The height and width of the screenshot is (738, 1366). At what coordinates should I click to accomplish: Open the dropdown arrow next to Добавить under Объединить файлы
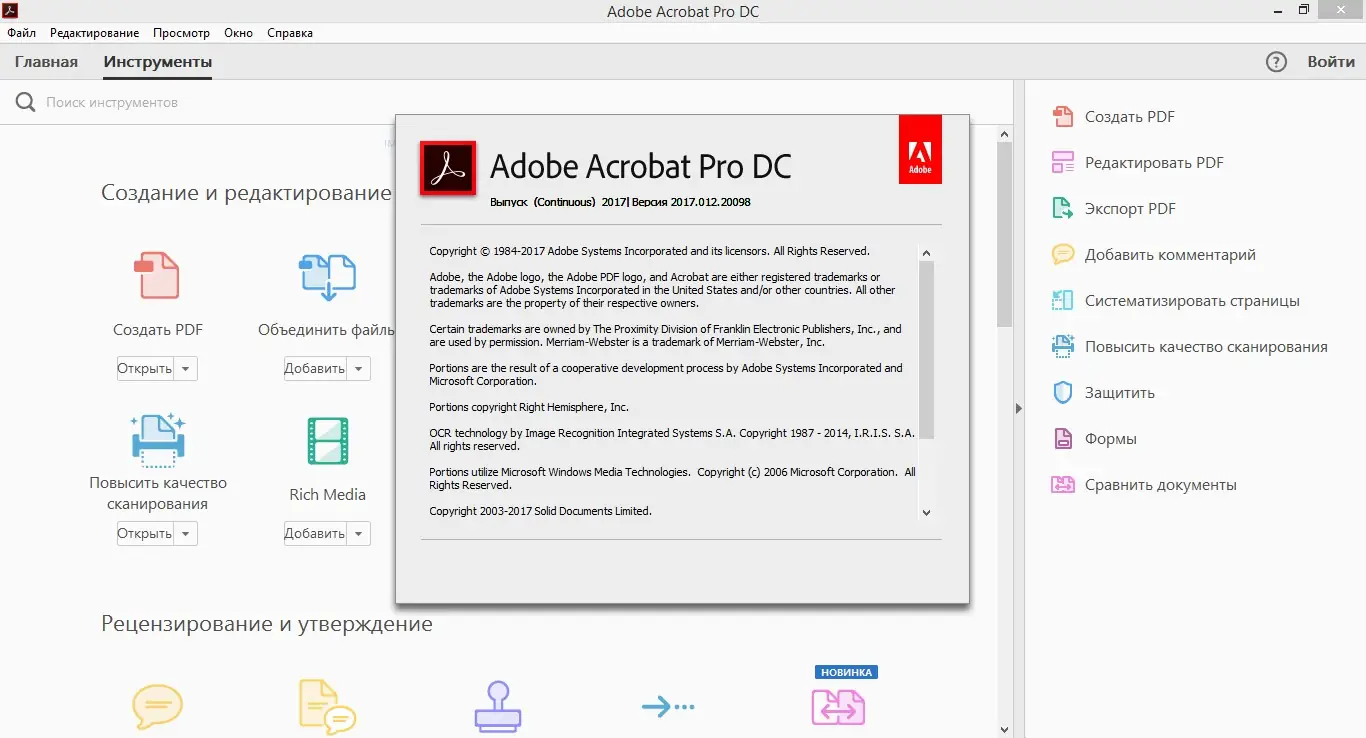[359, 369]
